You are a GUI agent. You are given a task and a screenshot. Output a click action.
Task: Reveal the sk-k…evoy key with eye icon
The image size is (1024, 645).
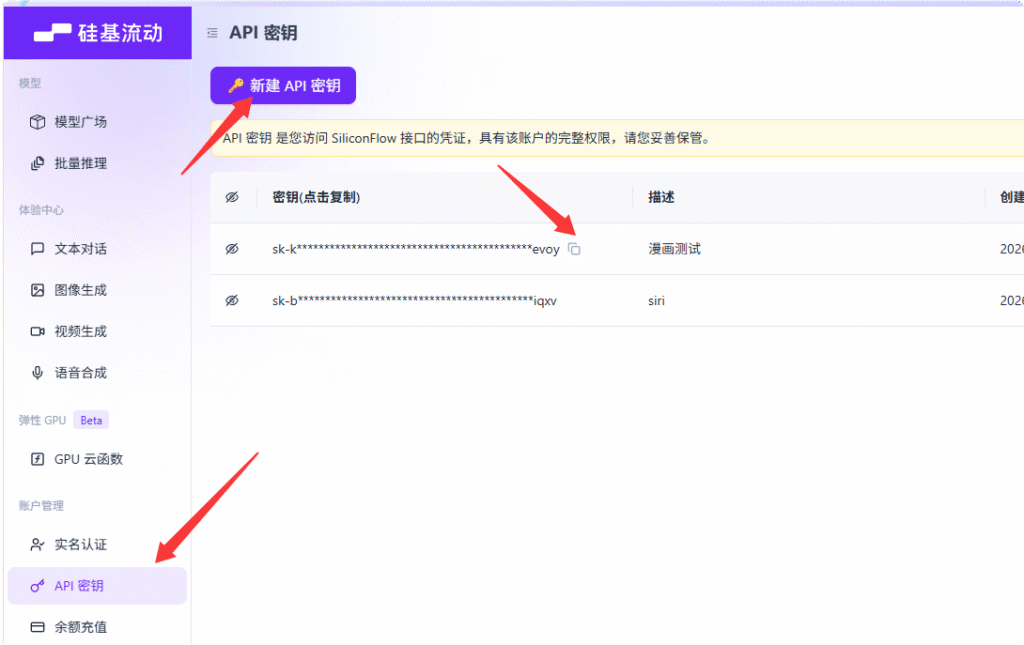pos(232,249)
